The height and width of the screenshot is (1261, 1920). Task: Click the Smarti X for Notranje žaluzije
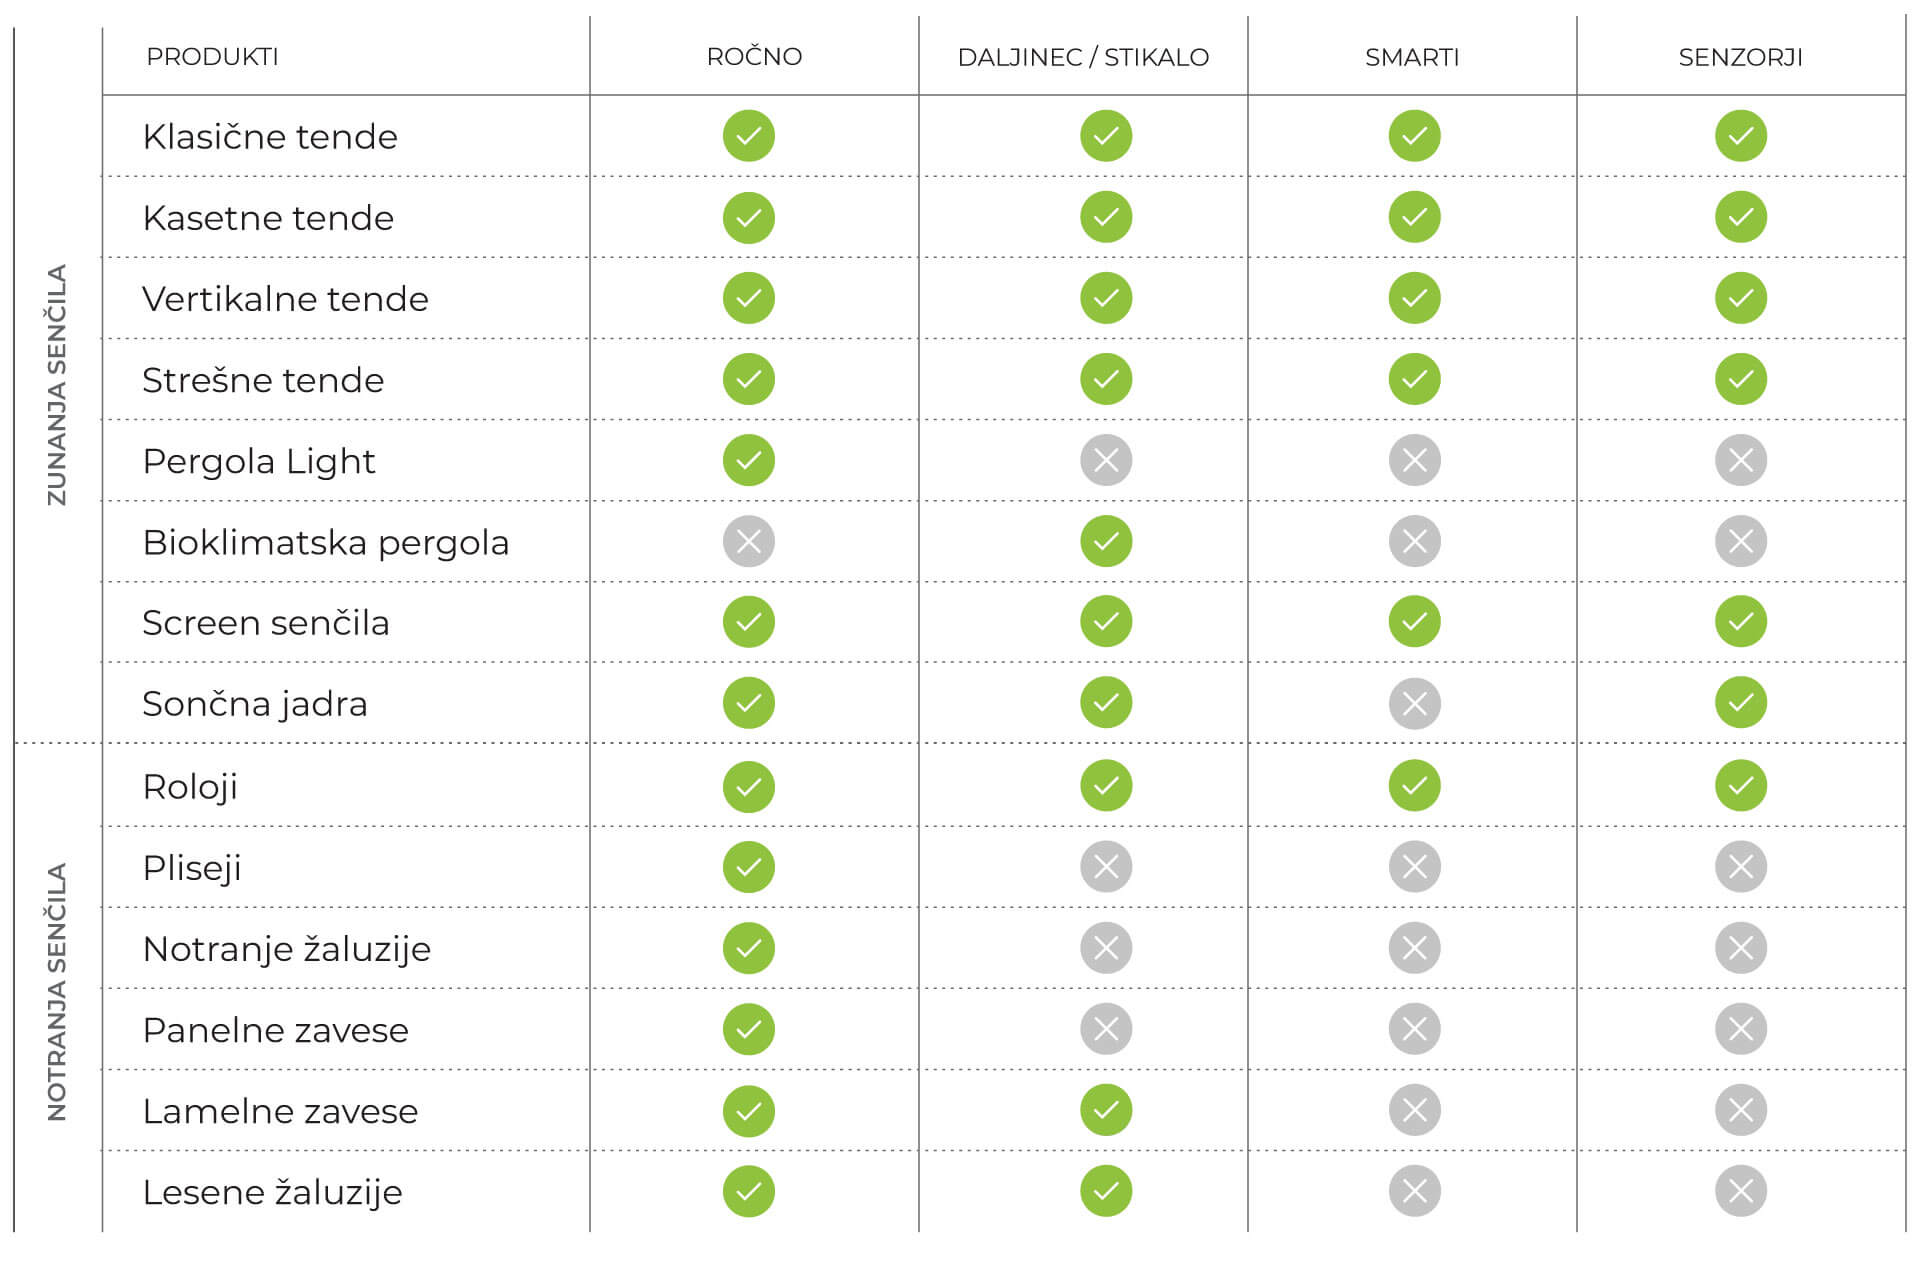1414,948
